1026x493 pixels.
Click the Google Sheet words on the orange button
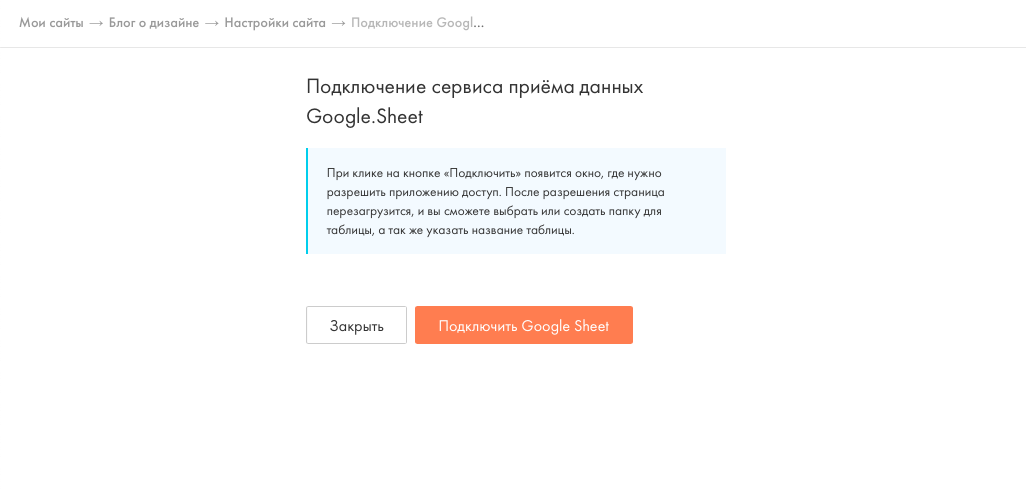565,326
